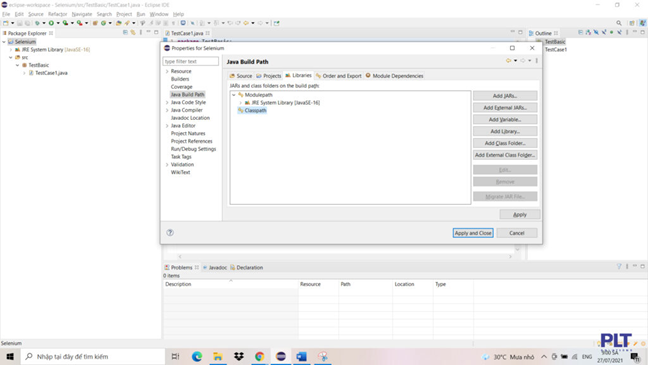Open the Navigate menu
Screen dimensions: 648x365
click(81, 14)
